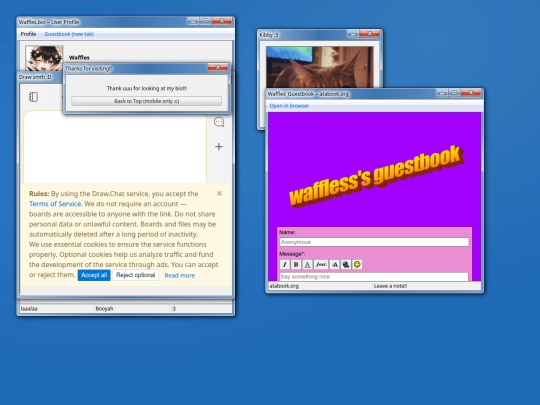Open the text size tool in guestbook
The width and height of the screenshot is (540, 405).
pyautogui.click(x=335, y=264)
